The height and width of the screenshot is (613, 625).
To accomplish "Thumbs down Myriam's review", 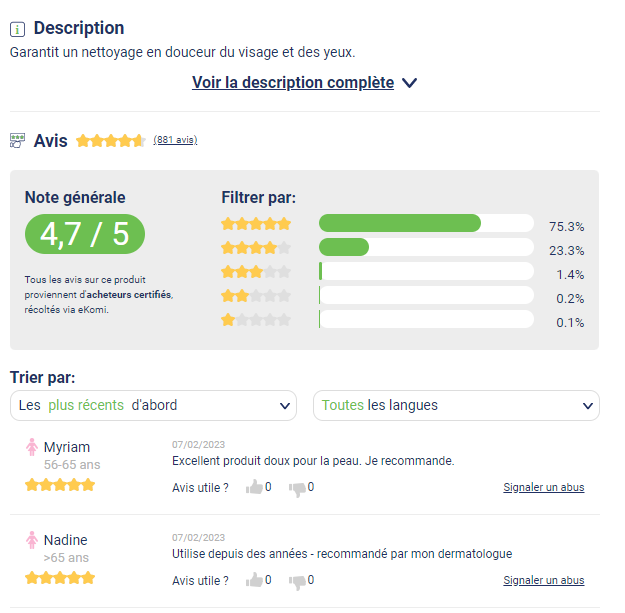I will [x=297, y=489].
